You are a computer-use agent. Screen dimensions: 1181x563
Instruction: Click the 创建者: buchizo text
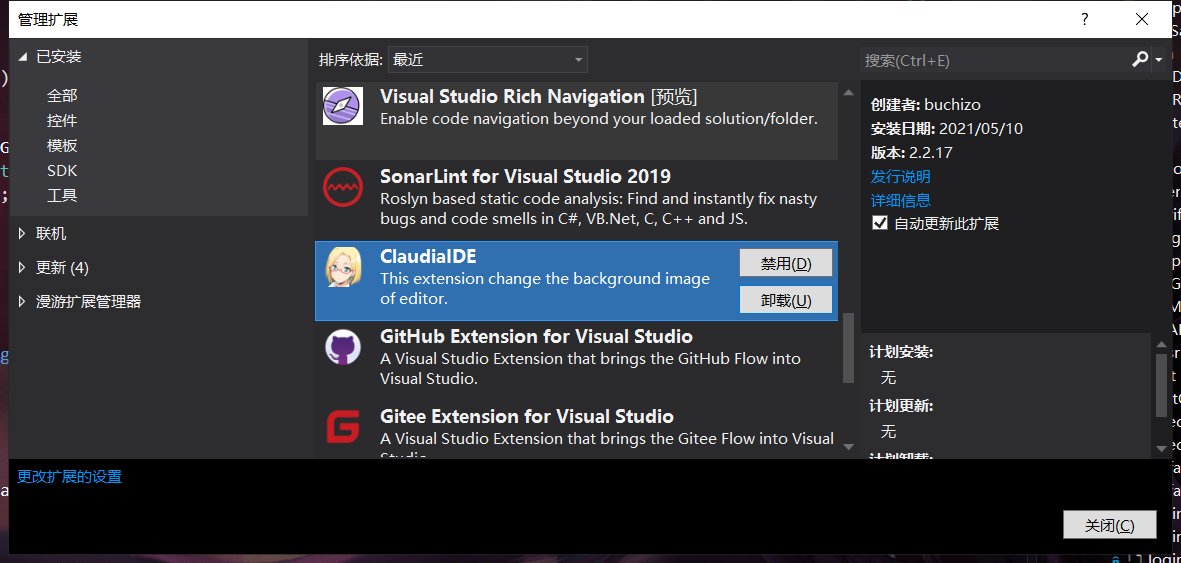[x=926, y=104]
